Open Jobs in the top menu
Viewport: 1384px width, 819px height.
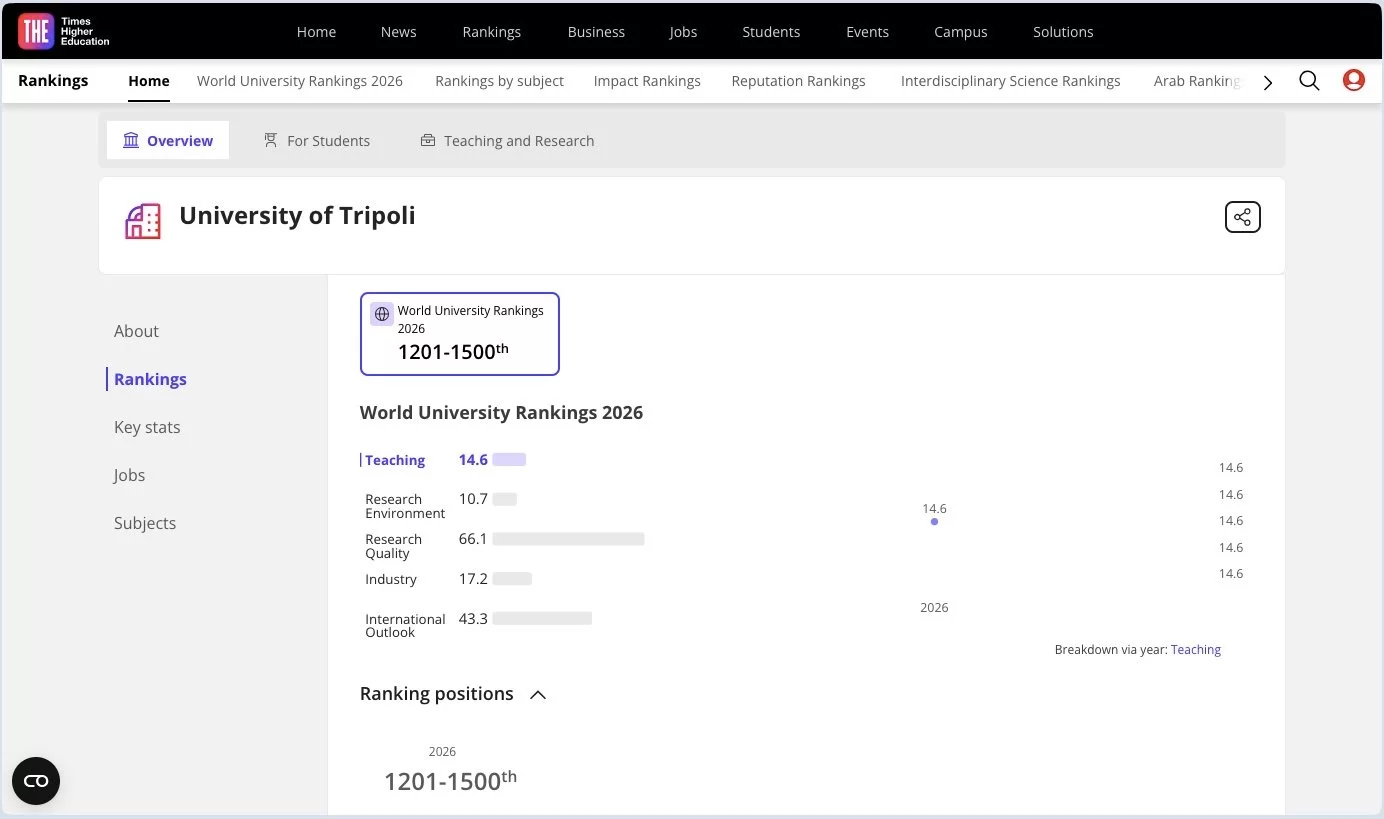[x=683, y=32]
